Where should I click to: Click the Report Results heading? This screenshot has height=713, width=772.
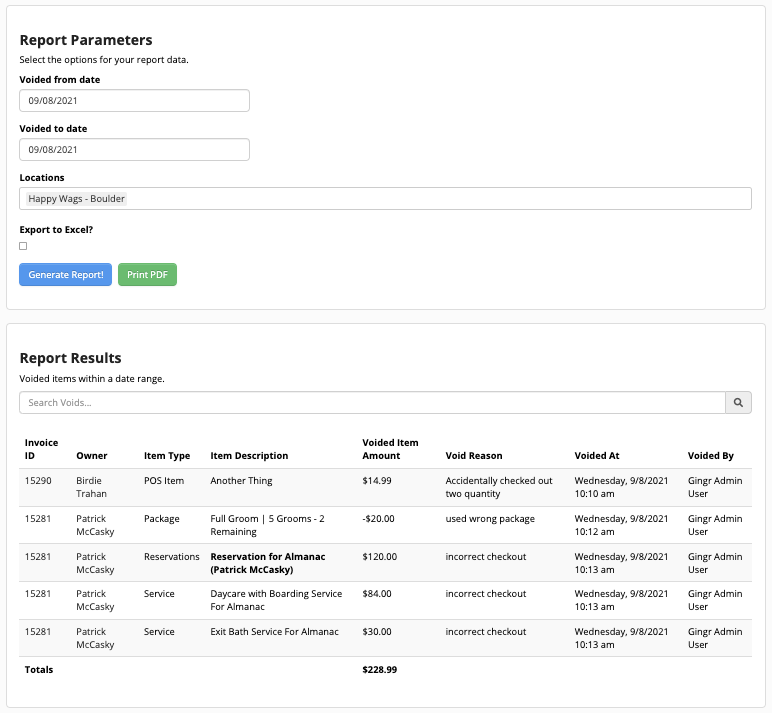[x=70, y=358]
